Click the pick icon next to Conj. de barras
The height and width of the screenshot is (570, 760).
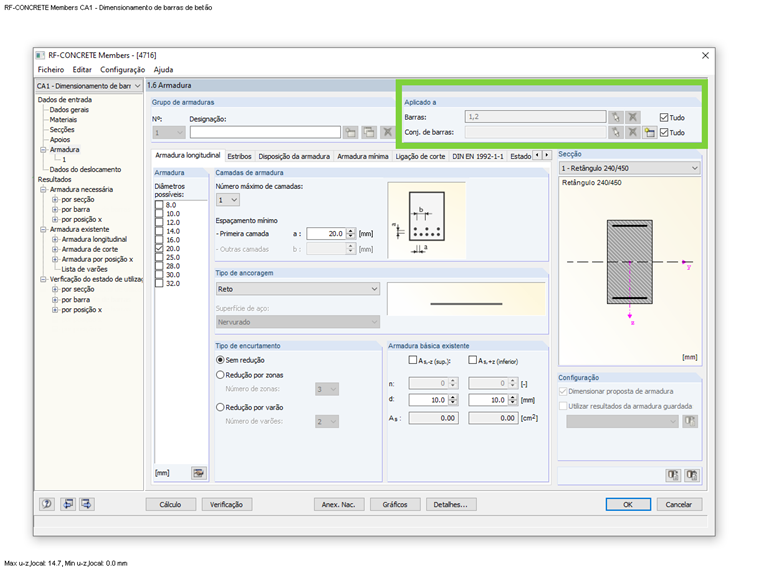pyautogui.click(x=616, y=132)
